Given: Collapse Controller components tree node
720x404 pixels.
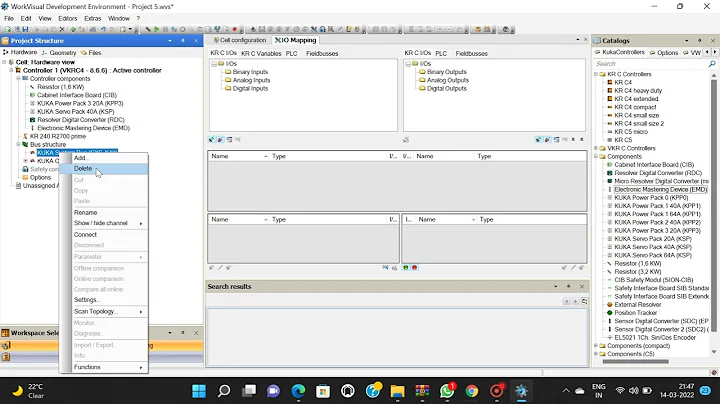Looking at the screenshot, I should (x=18, y=79).
